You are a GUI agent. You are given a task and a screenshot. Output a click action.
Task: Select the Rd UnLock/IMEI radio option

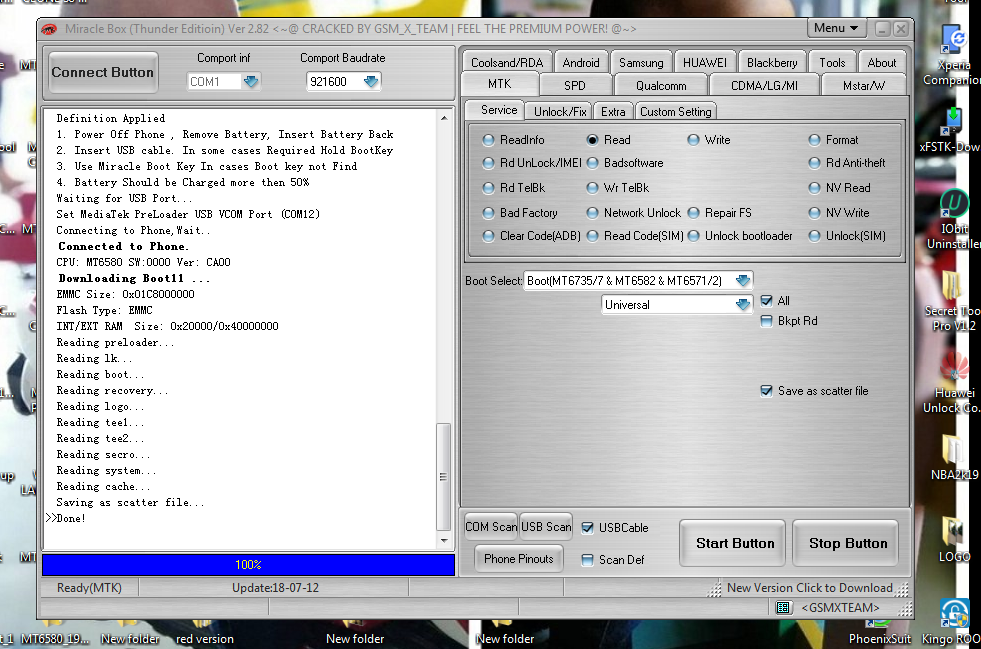coord(489,163)
